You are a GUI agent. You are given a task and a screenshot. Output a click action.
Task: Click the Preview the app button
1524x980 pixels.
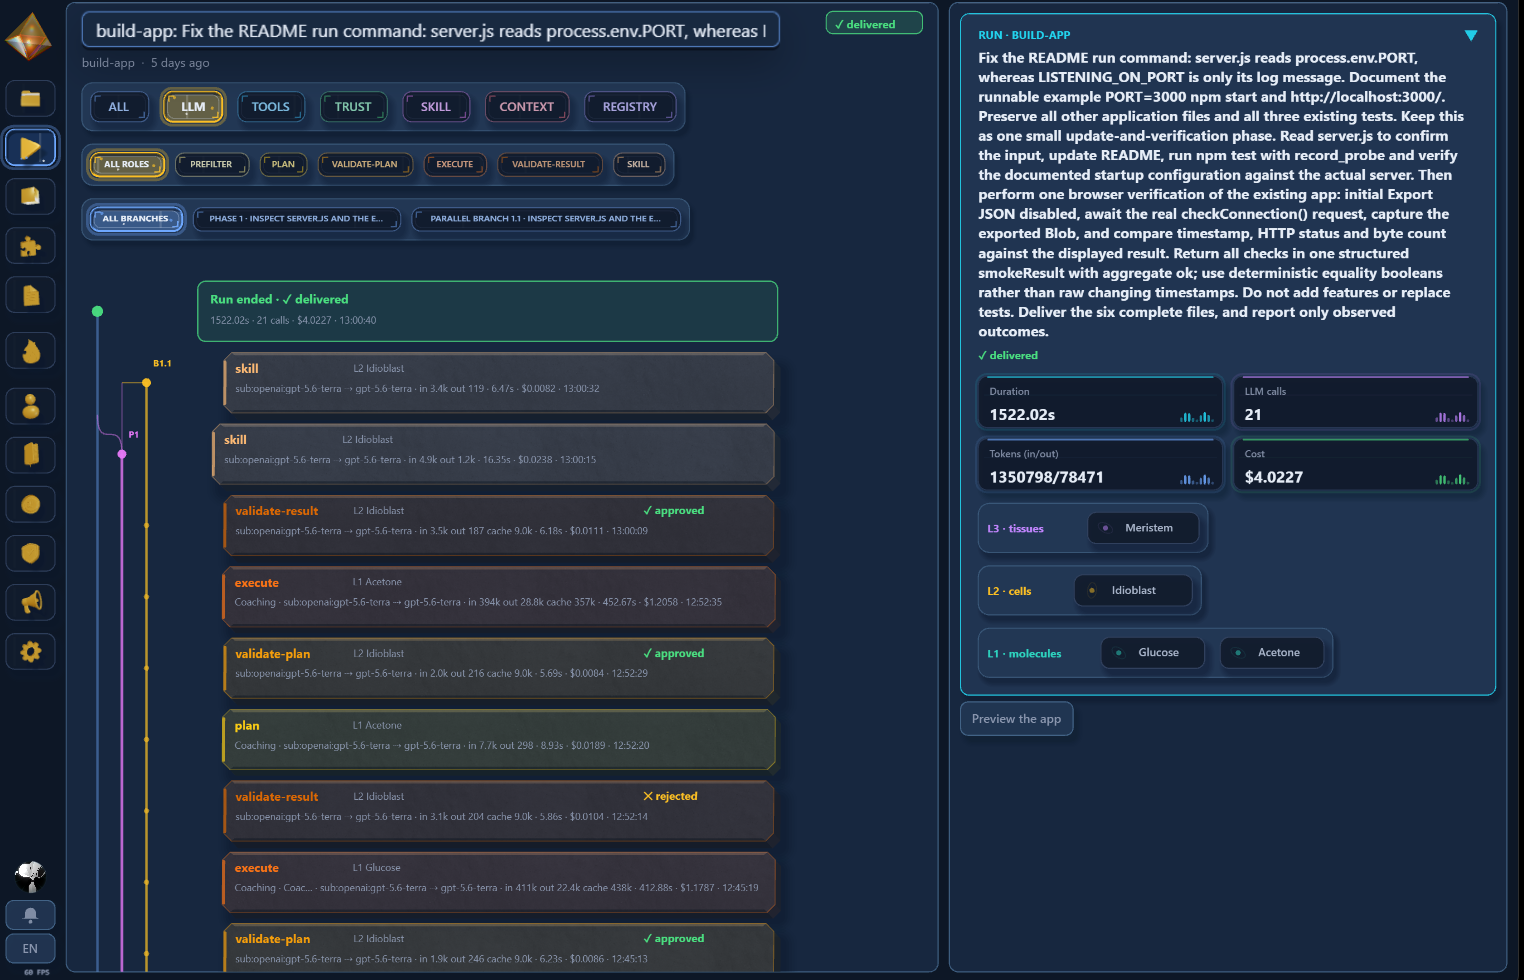(x=1016, y=719)
